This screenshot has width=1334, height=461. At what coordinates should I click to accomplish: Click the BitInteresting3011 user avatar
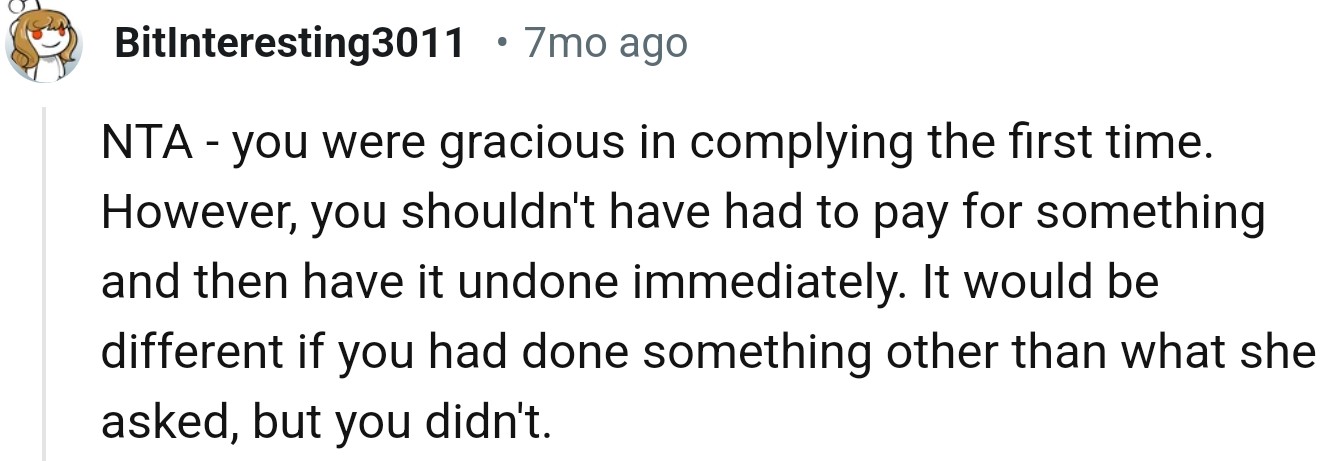(x=42, y=43)
